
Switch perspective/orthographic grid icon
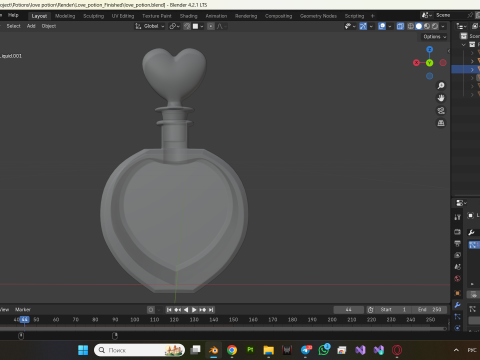click(x=441, y=123)
